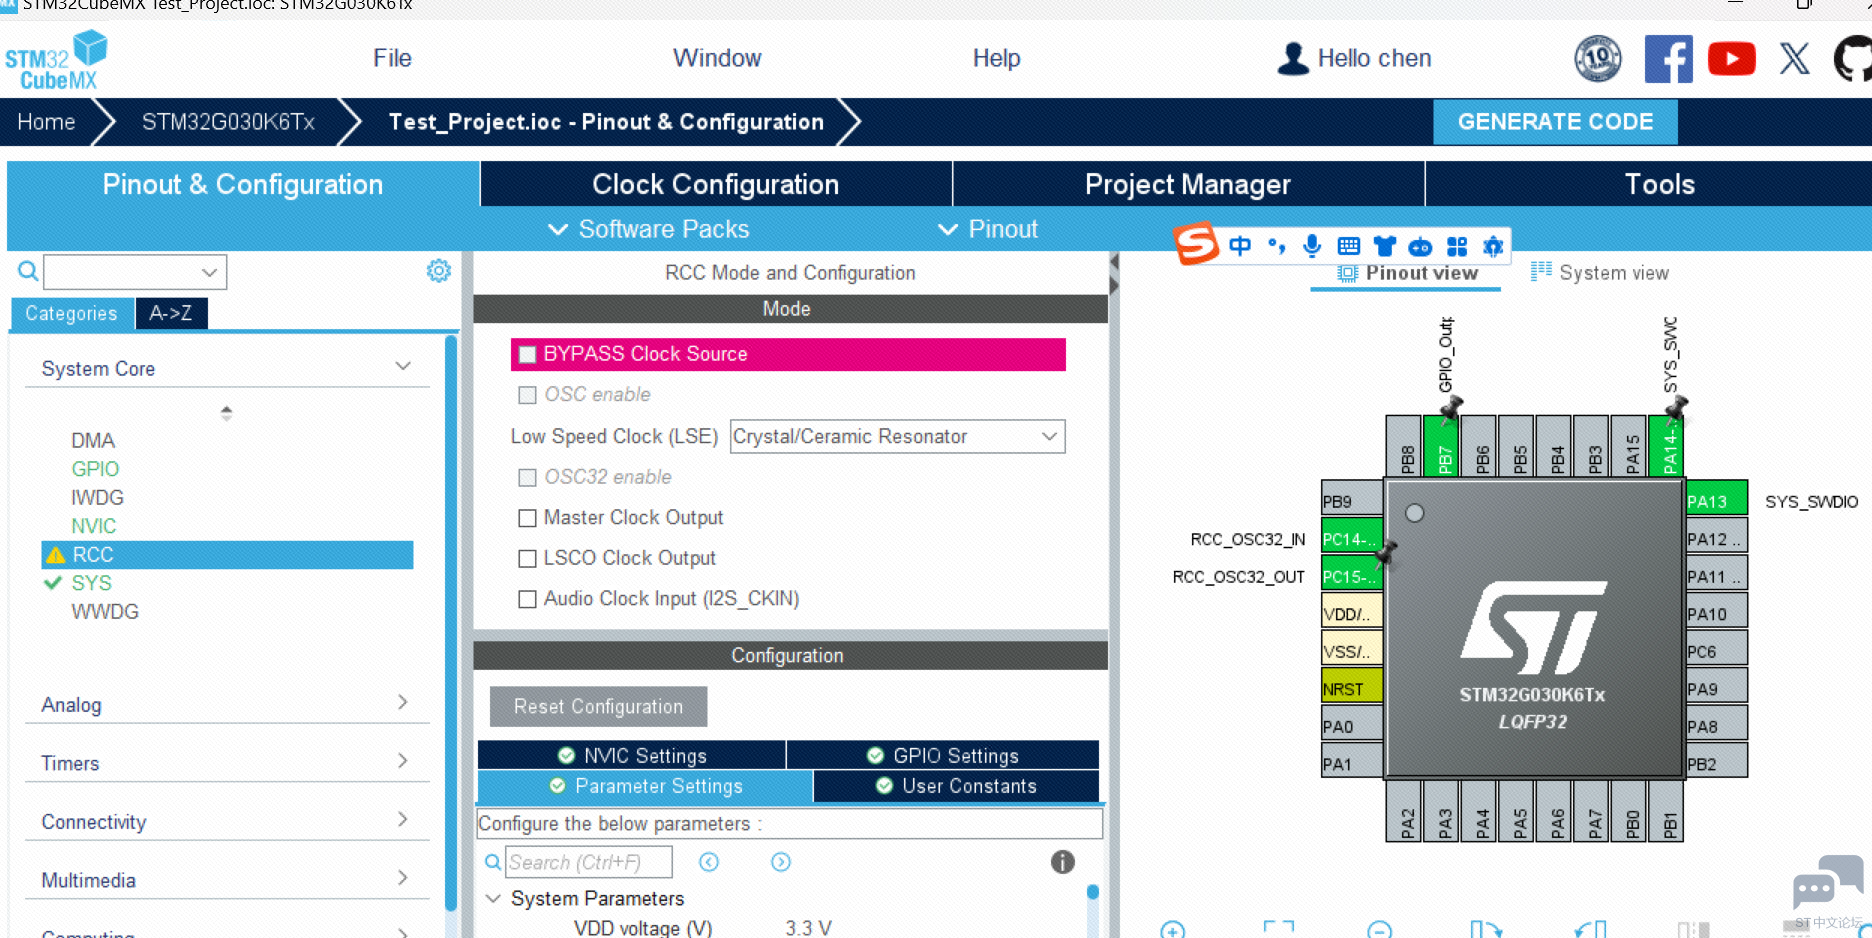1872x938 pixels.
Task: Open Sogou game controller icon
Action: pyautogui.click(x=1420, y=247)
